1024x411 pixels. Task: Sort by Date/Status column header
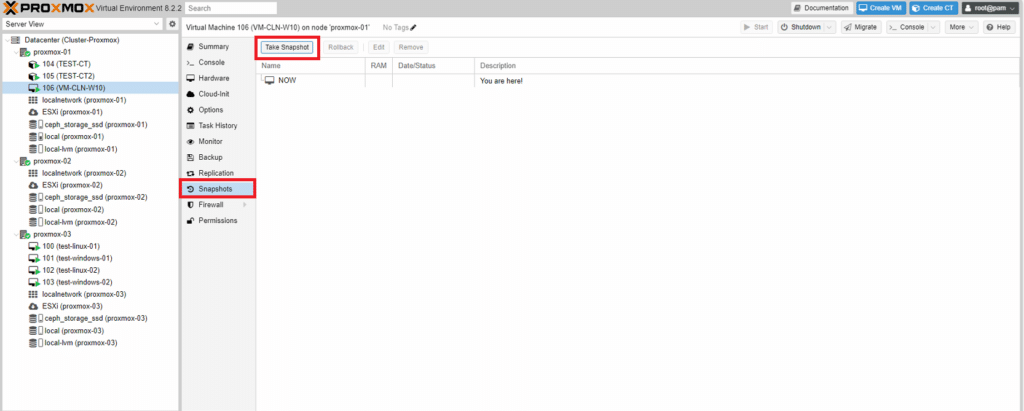(x=434, y=66)
